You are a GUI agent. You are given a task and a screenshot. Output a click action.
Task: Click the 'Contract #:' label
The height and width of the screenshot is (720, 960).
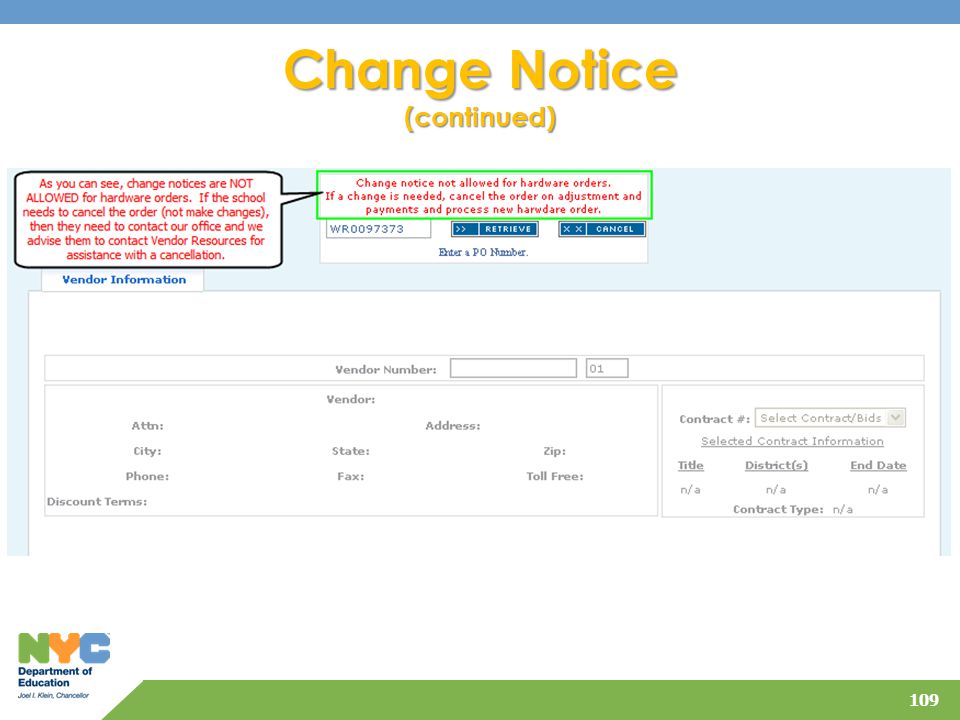pos(714,419)
